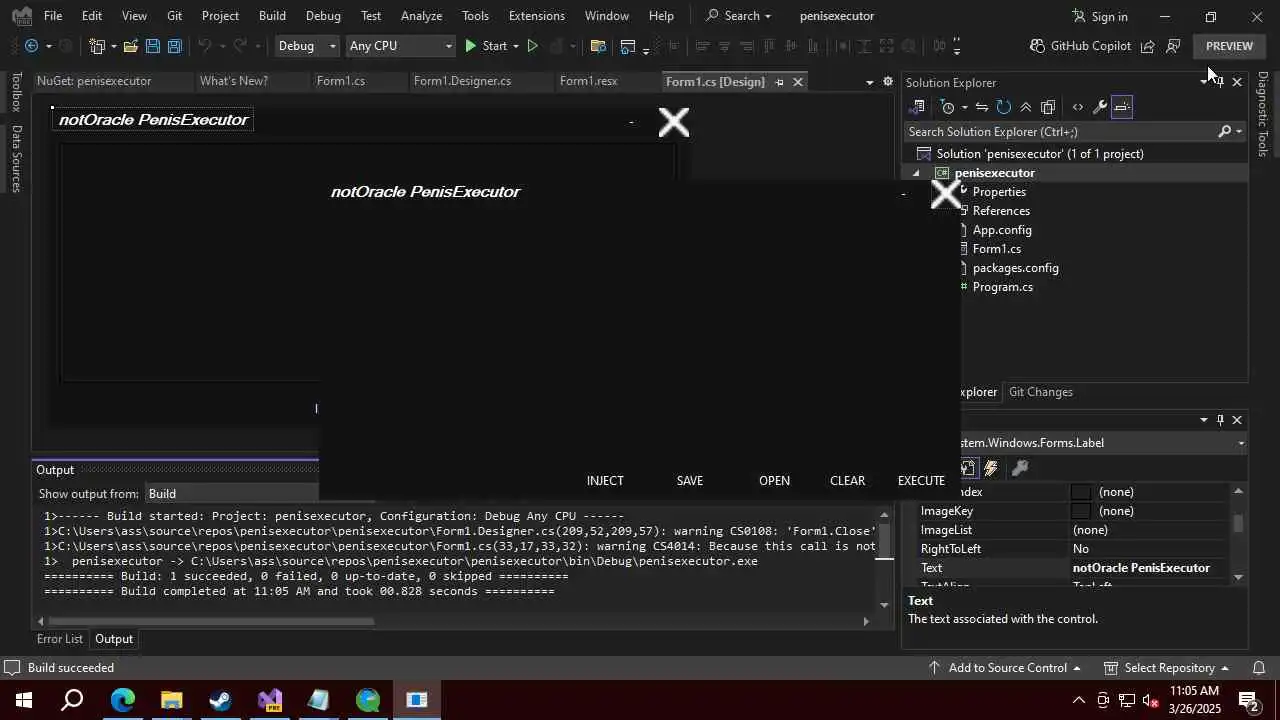The image size is (1280, 720).
Task: Click Add to Source Control
Action: [x=1004, y=668]
